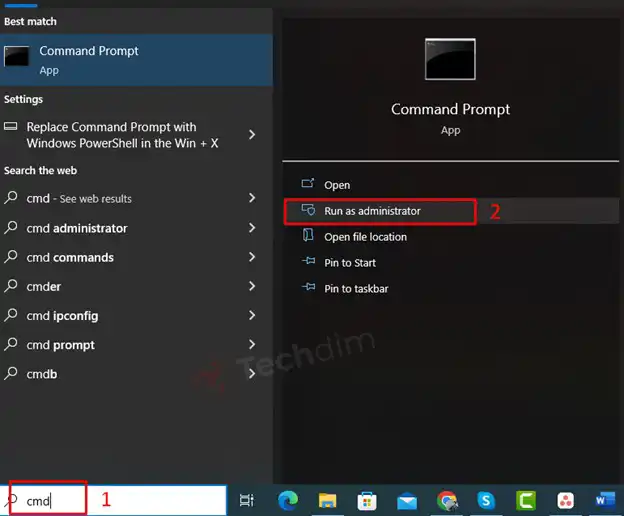
Task: Expand the 'cmd ipconfig' suggestion chevron
Action: (252, 315)
